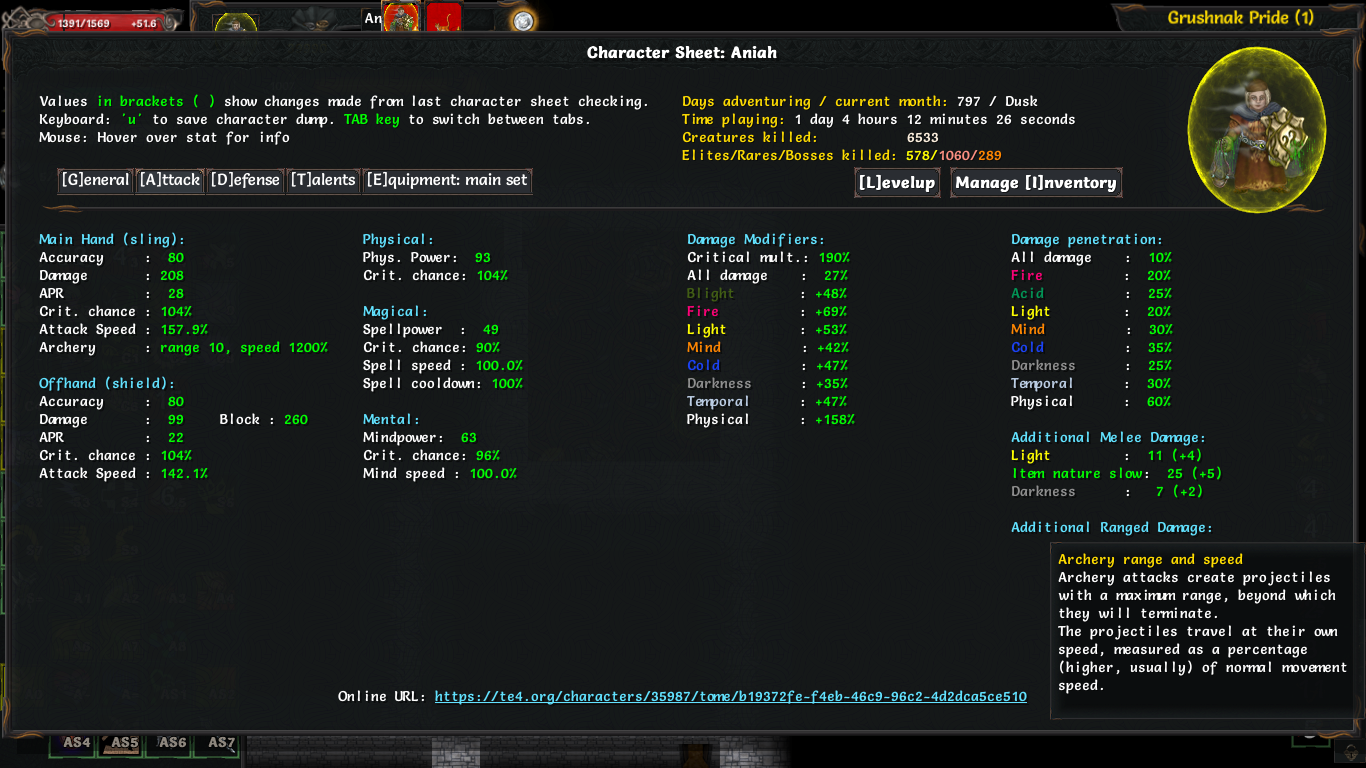Click the yellow-ringed player portrait in top bar
This screenshot has height=768, width=1366.
tap(235, 23)
